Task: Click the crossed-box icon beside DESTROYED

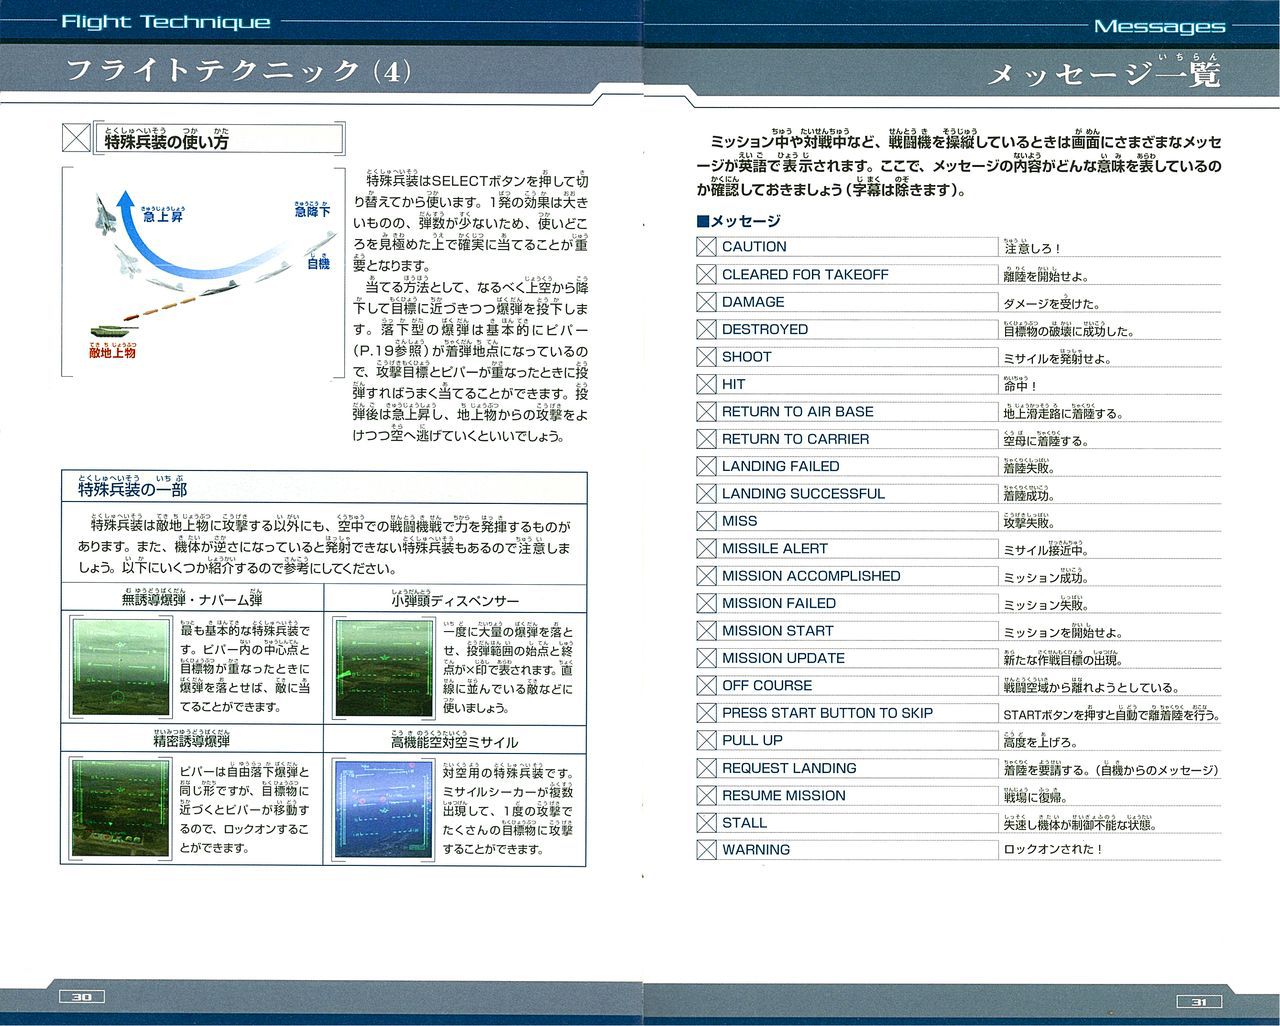Action: pos(706,329)
